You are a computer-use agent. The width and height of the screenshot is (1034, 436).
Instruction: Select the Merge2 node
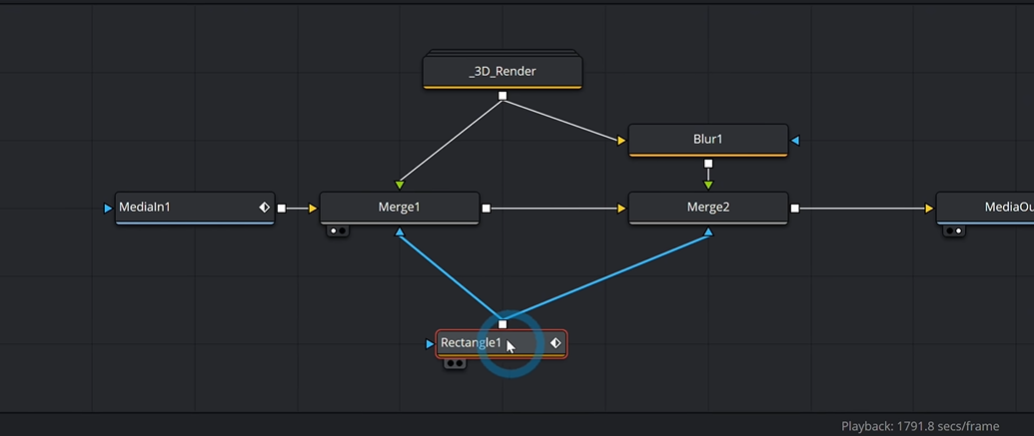(x=708, y=208)
